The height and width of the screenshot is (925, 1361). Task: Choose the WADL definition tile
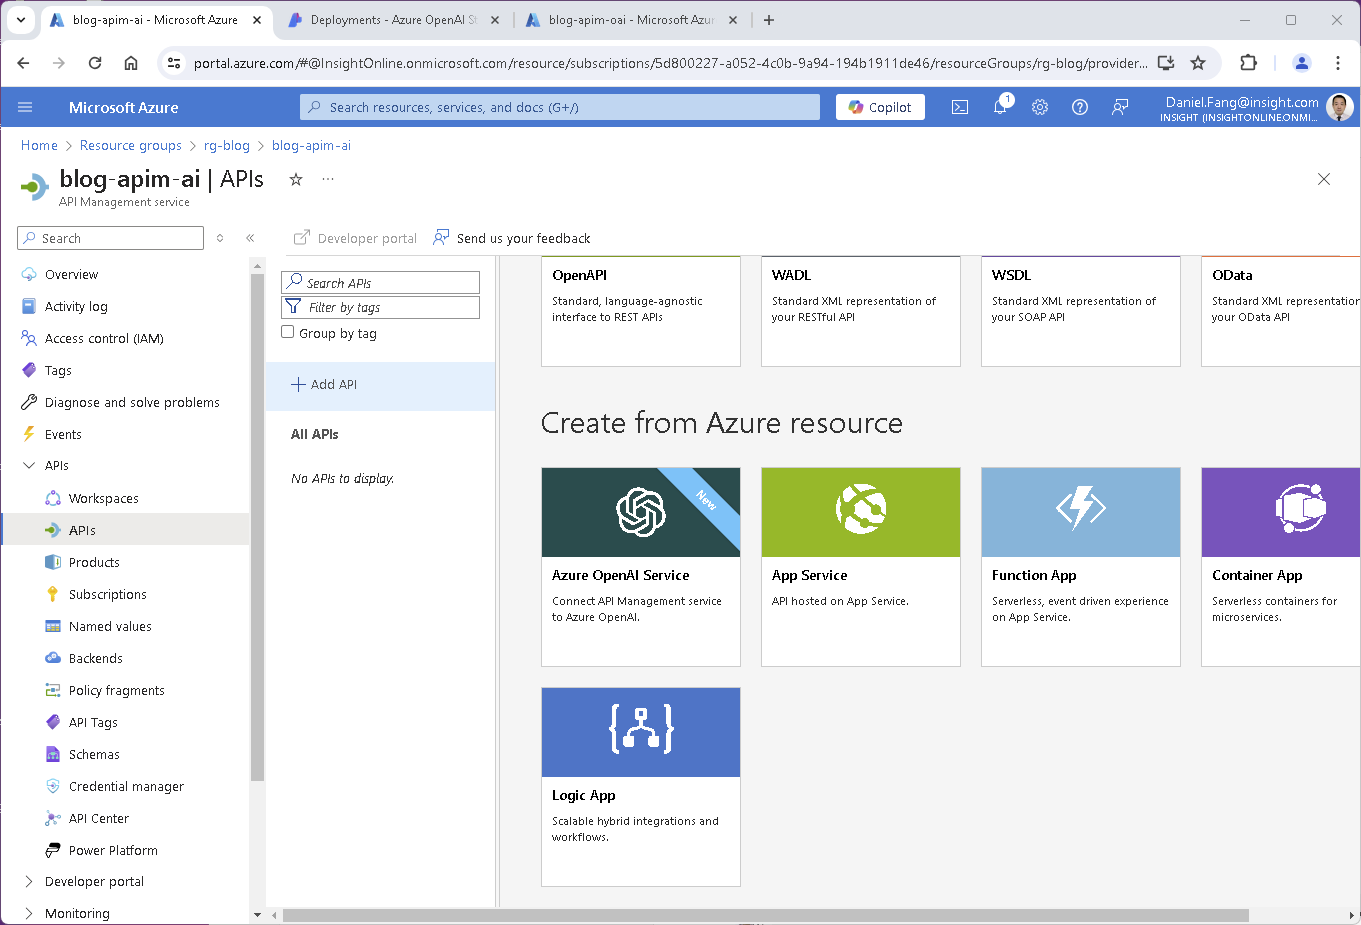(861, 311)
